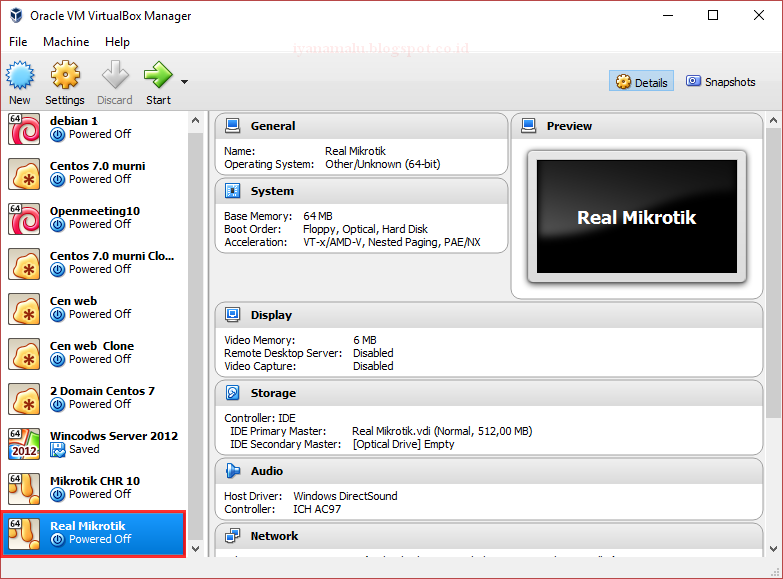Open the Machine menu
The width and height of the screenshot is (783, 579).
coord(66,42)
